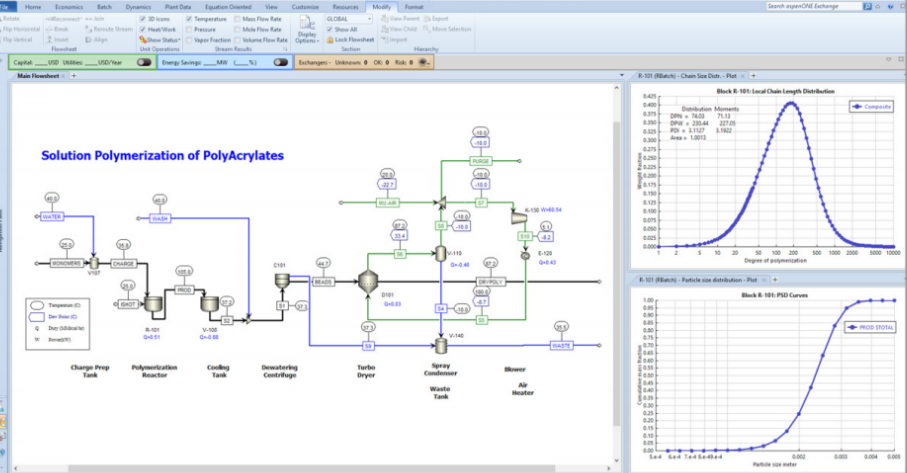Image resolution: width=907 pixels, height=473 pixels.
Task: Switch on the Capital/Utilities economics toggle
Action: (144, 62)
